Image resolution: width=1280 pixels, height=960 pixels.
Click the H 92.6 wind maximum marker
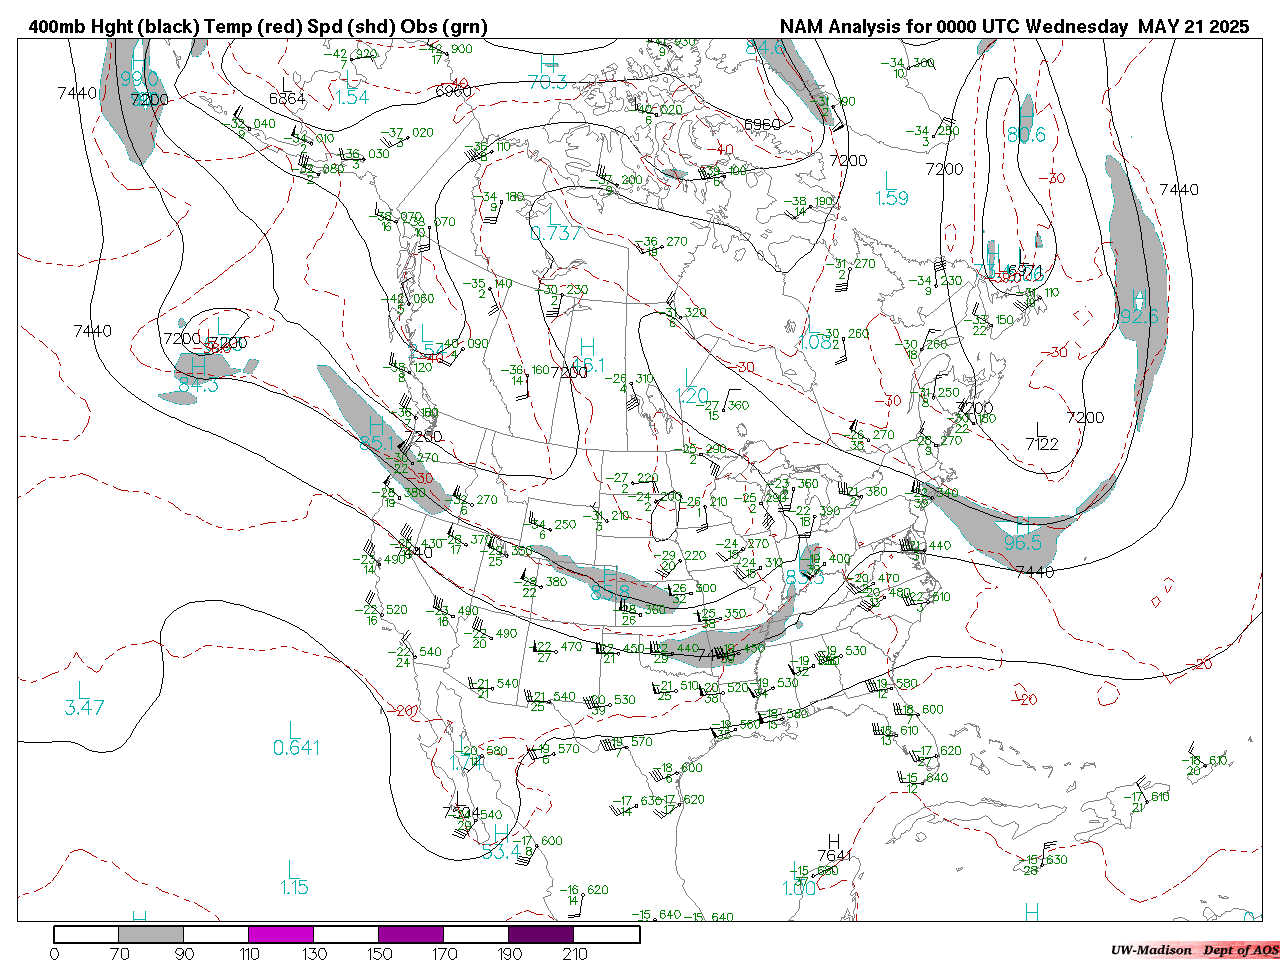tap(1139, 308)
